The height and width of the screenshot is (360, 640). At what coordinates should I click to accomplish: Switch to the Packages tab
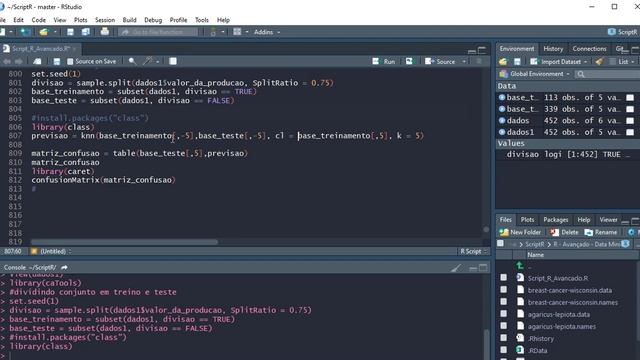(556, 220)
